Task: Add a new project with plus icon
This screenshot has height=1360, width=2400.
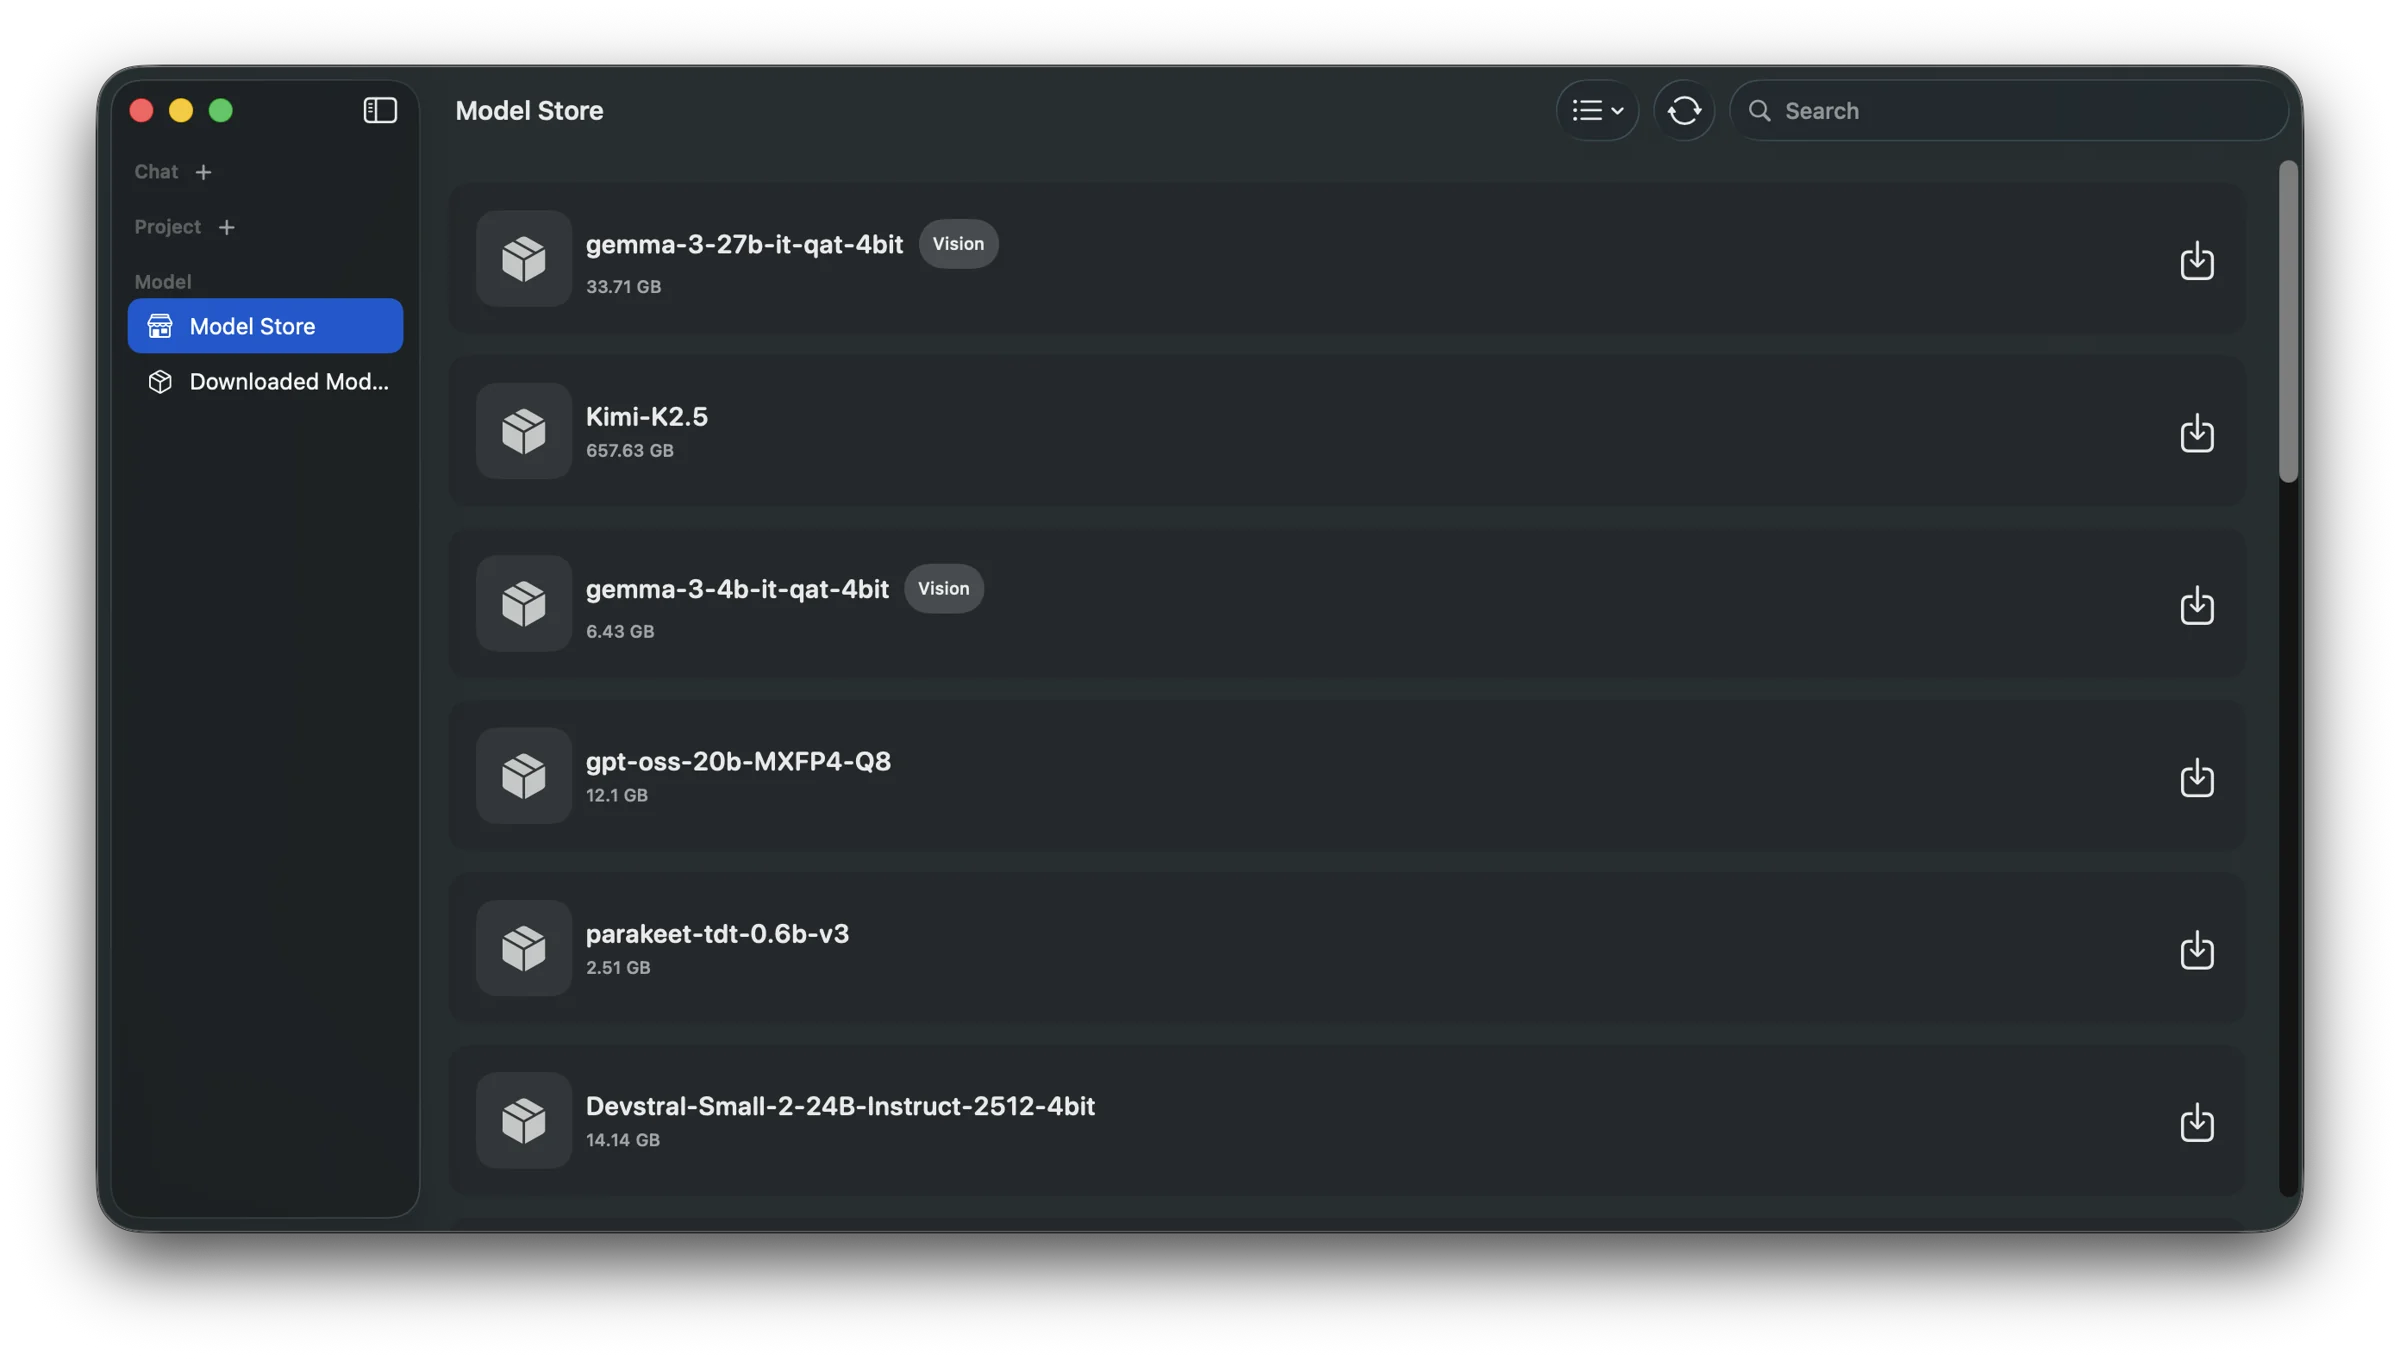Action: pyautogui.click(x=227, y=227)
